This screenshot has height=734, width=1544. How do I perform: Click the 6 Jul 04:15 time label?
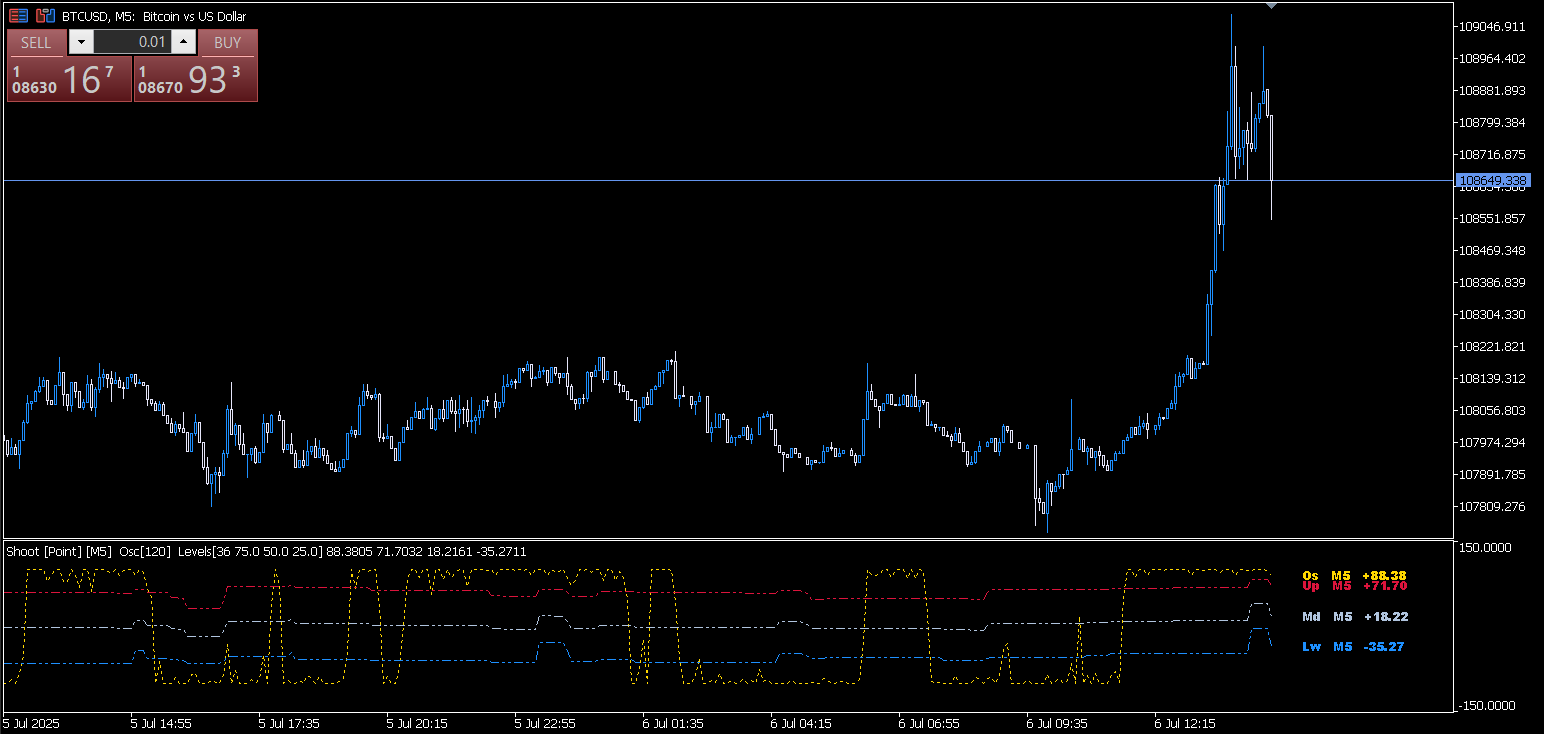[801, 722]
